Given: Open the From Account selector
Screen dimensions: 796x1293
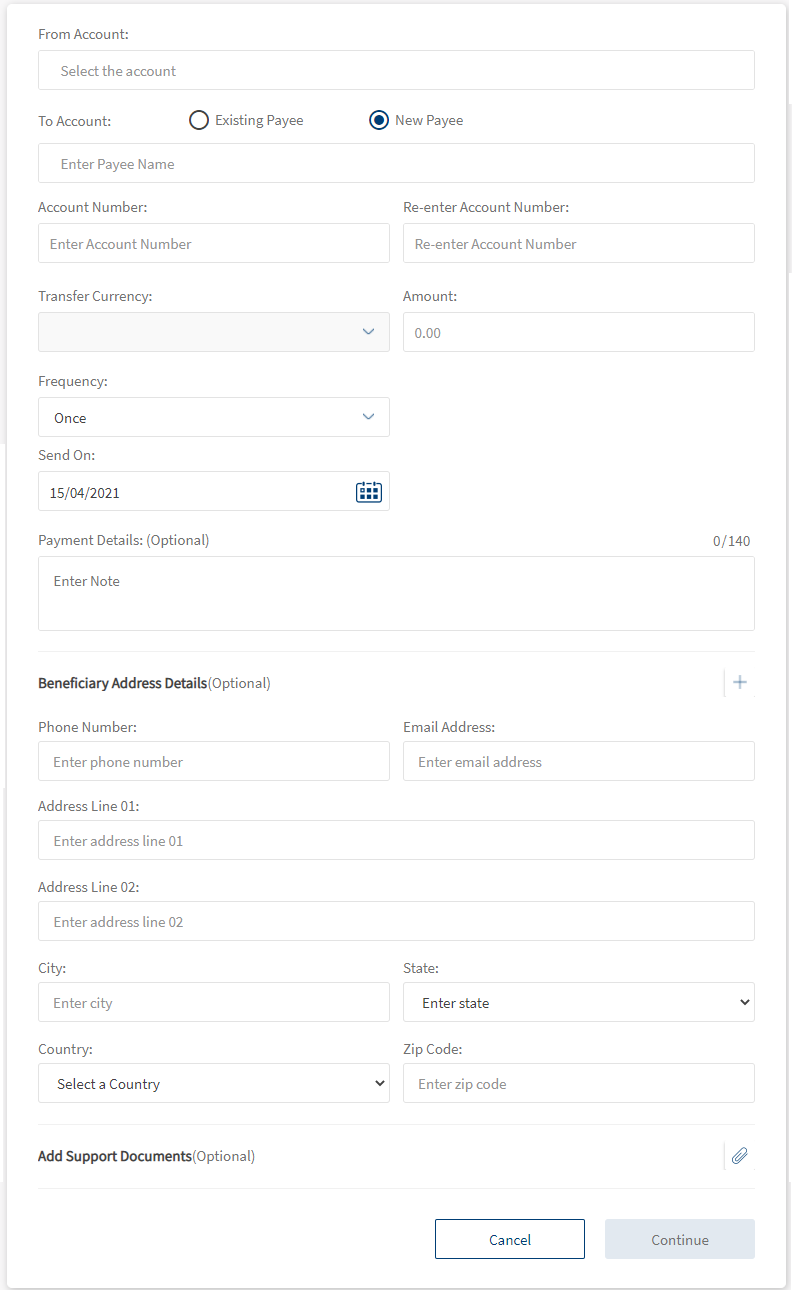Looking at the screenshot, I should pos(396,71).
